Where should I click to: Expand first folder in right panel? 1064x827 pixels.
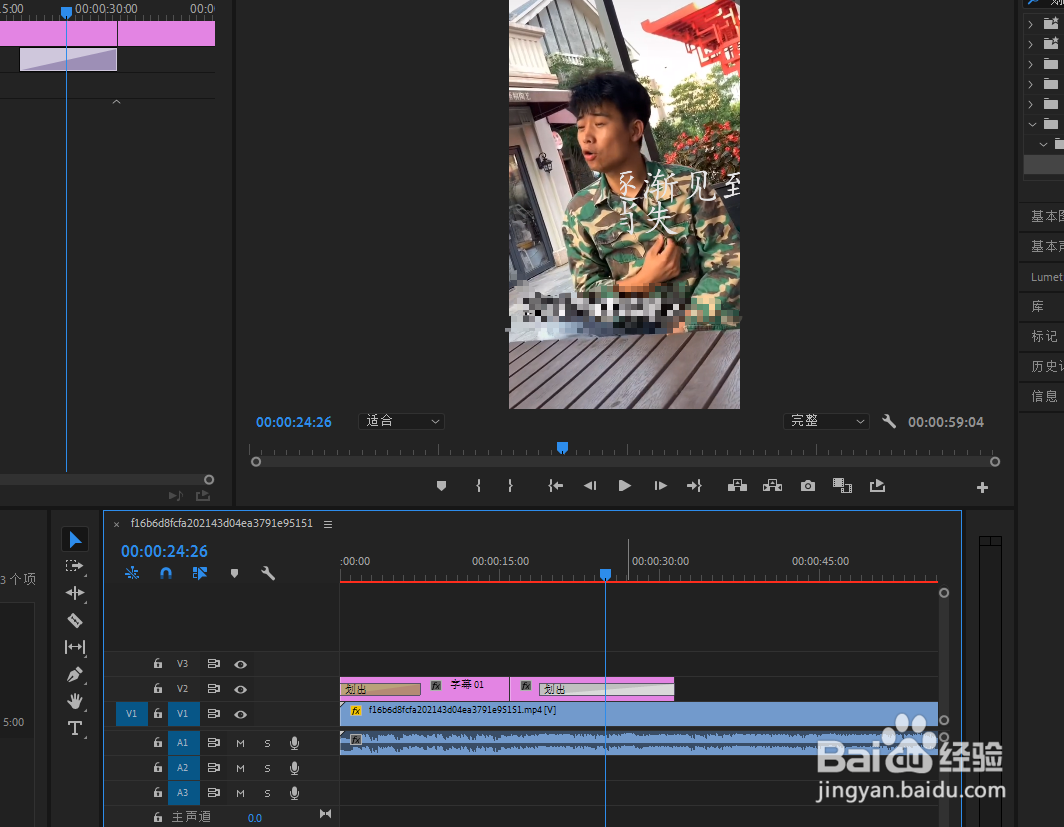pyautogui.click(x=1031, y=24)
